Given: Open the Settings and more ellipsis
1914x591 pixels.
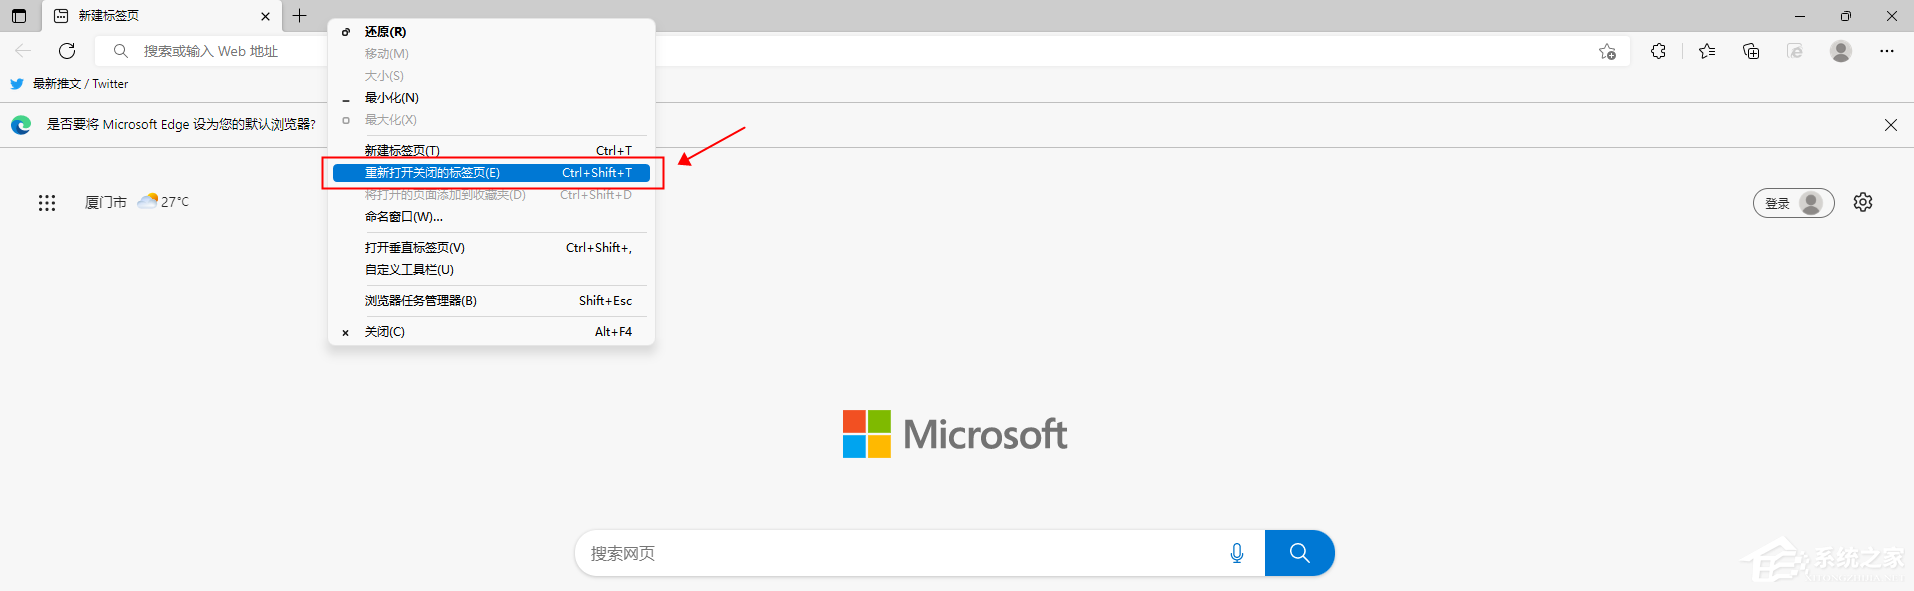Looking at the screenshot, I should [1887, 51].
